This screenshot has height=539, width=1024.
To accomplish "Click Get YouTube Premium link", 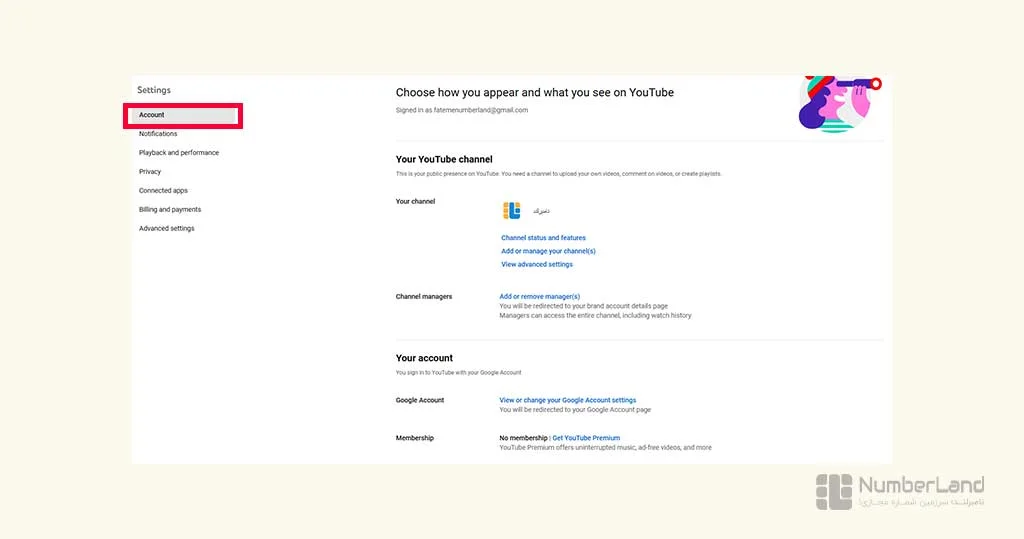I will point(586,438).
